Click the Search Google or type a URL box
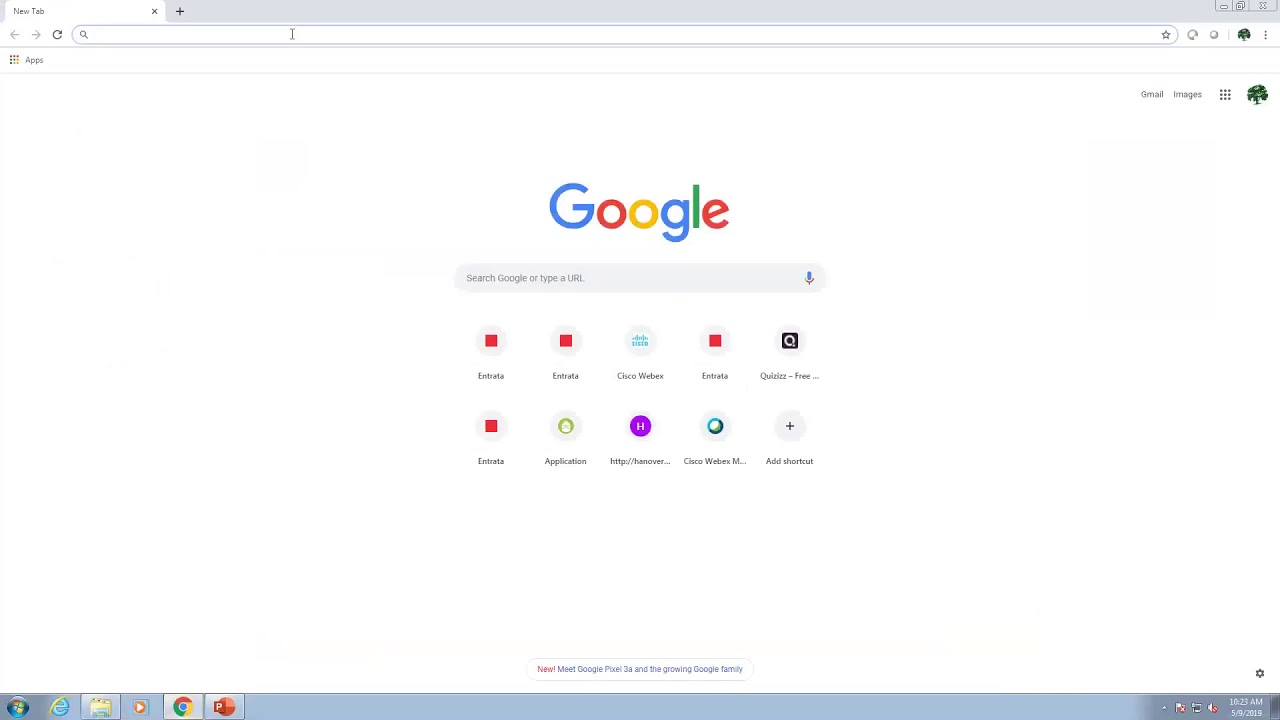Viewport: 1280px width, 720px height. (640, 278)
